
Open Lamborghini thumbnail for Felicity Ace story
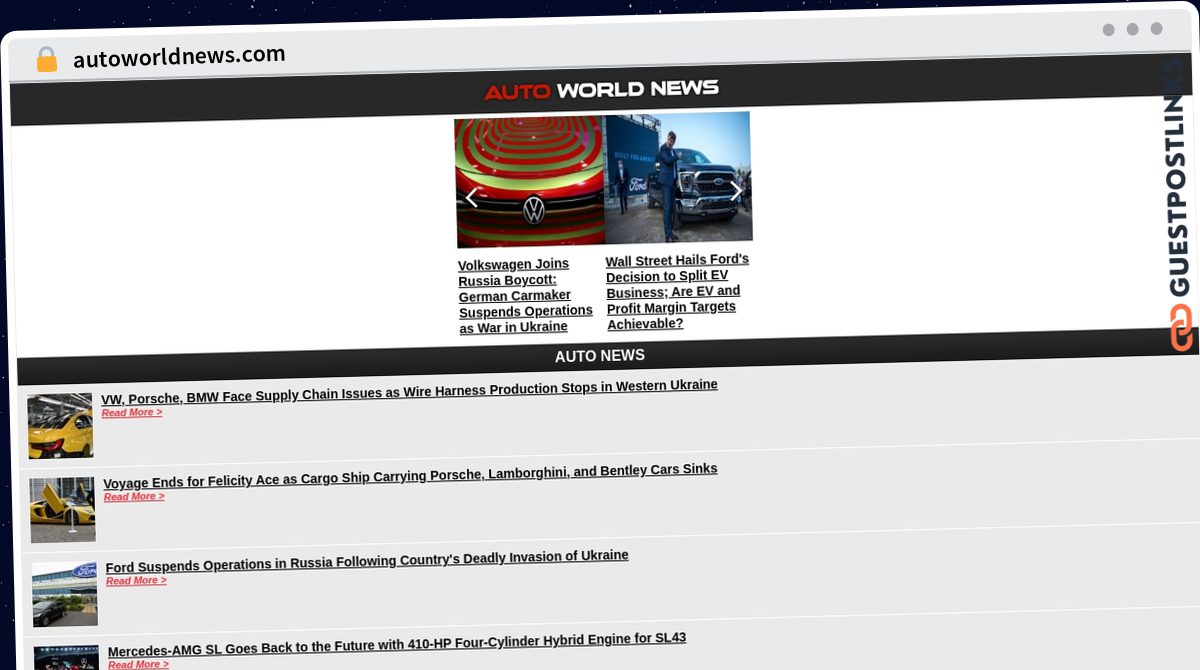pos(63,509)
